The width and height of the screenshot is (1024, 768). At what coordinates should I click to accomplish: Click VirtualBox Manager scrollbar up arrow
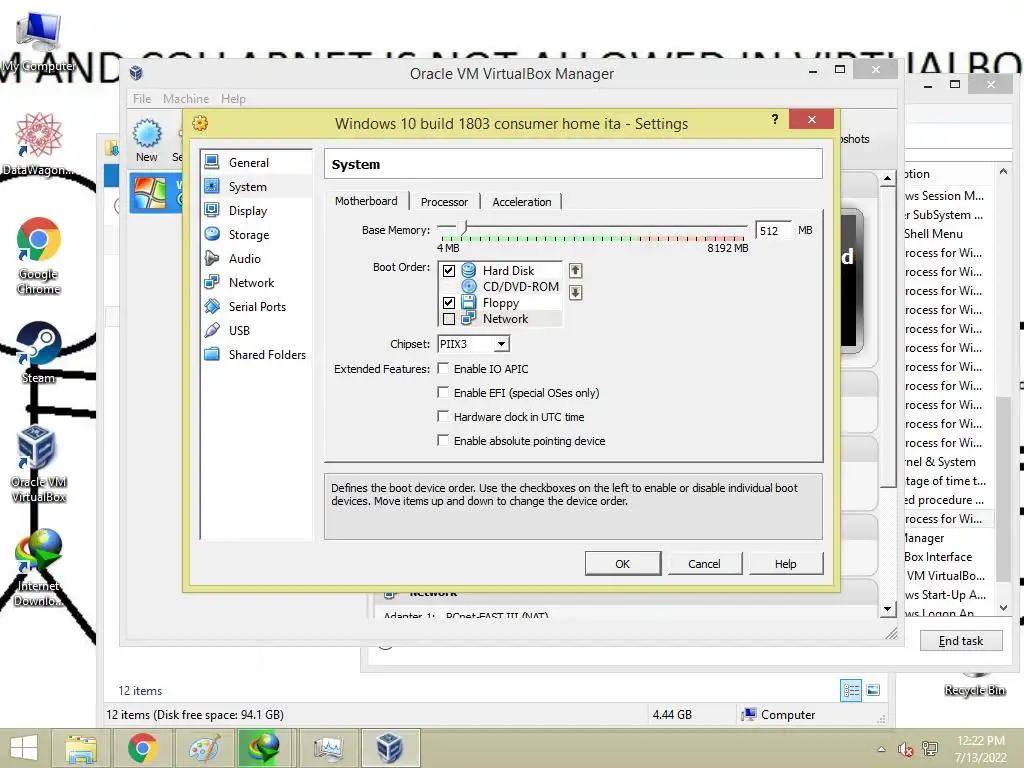(x=887, y=178)
